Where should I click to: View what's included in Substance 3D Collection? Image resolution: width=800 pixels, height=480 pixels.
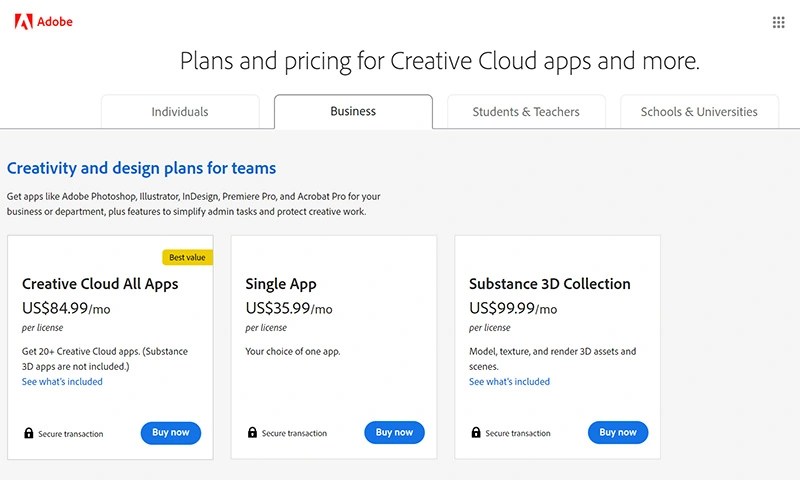pos(509,382)
